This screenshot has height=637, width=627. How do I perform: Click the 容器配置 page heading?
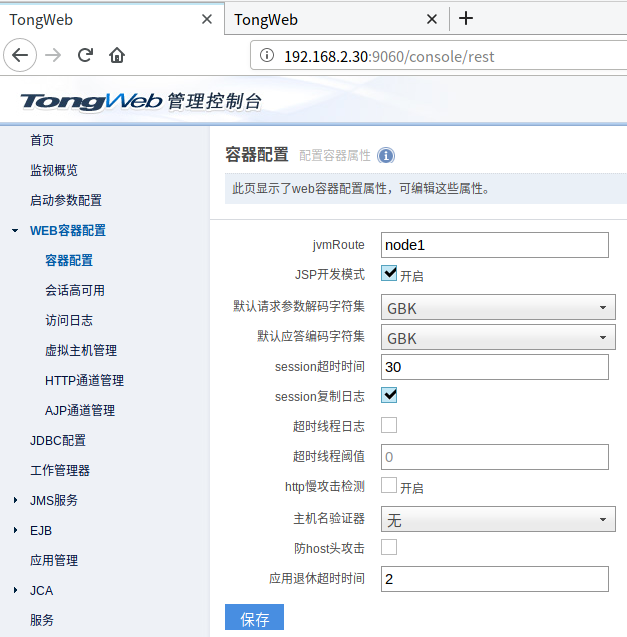(257, 155)
